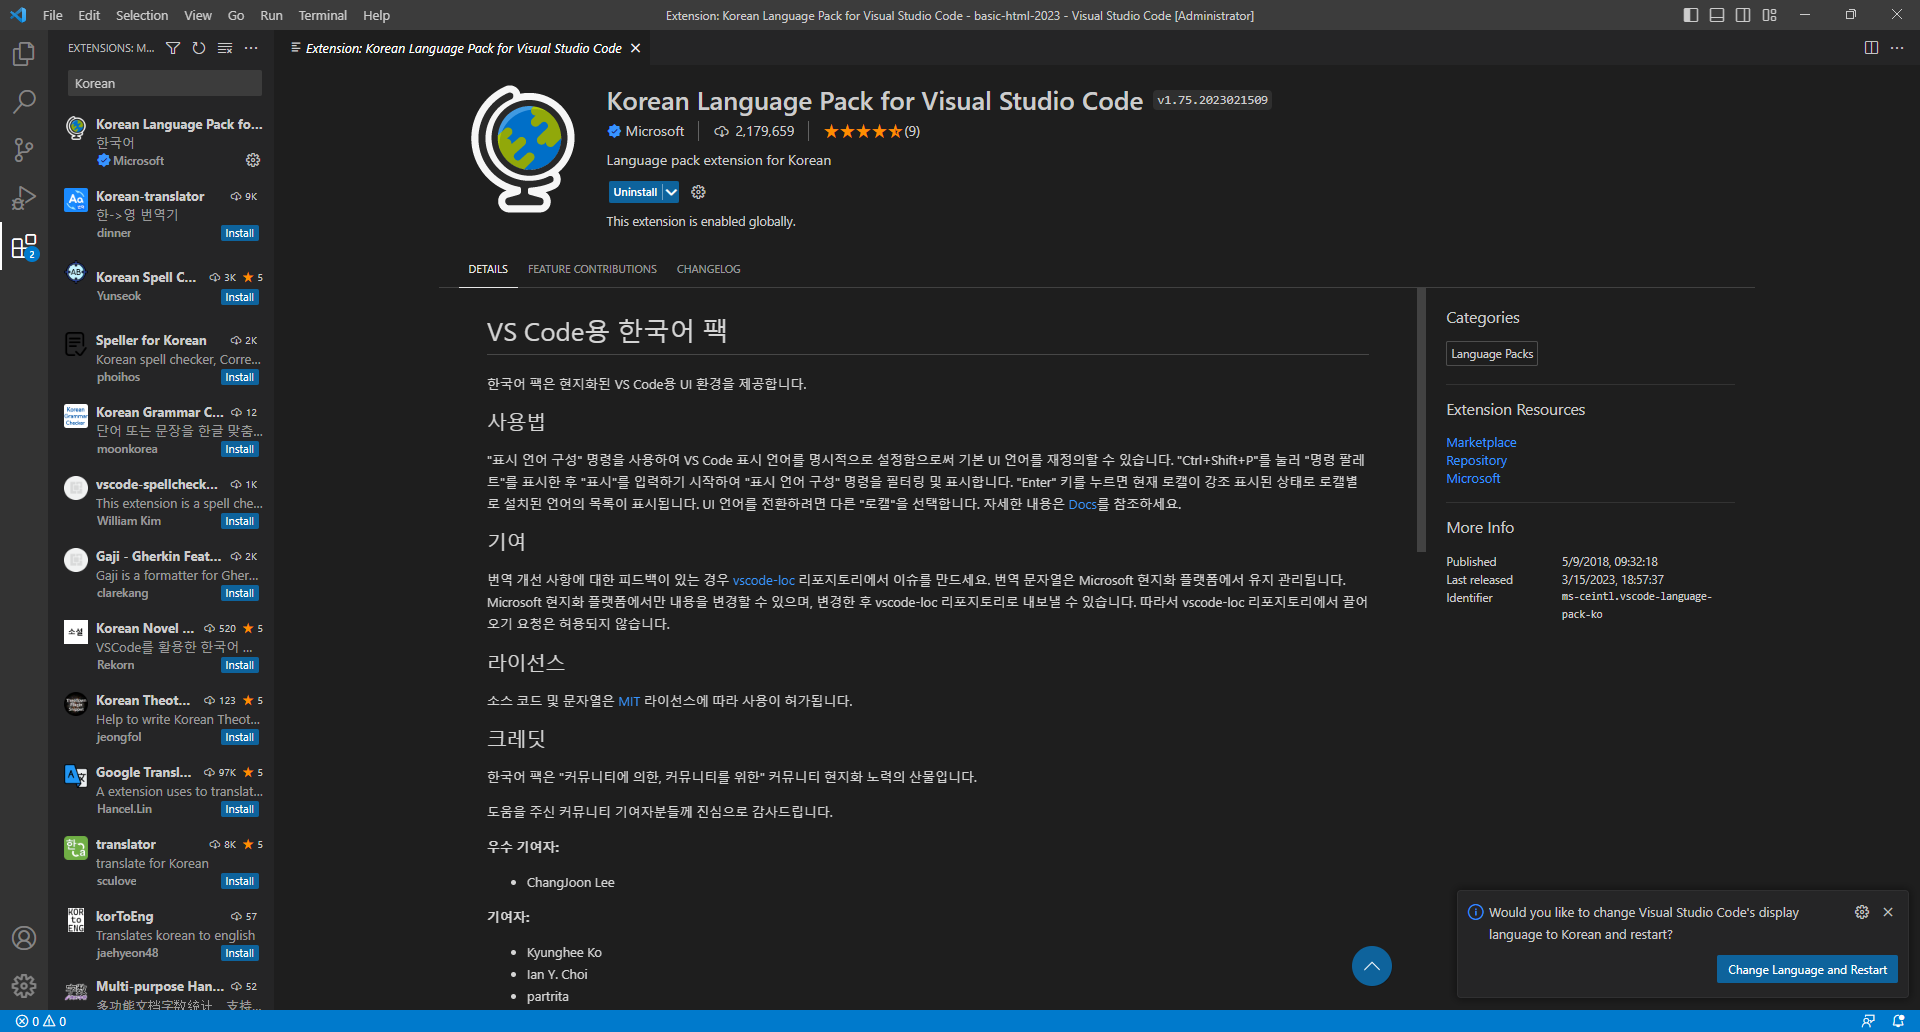Click the Microsoft publisher name
This screenshot has height=1032, width=1920.
coord(654,131)
